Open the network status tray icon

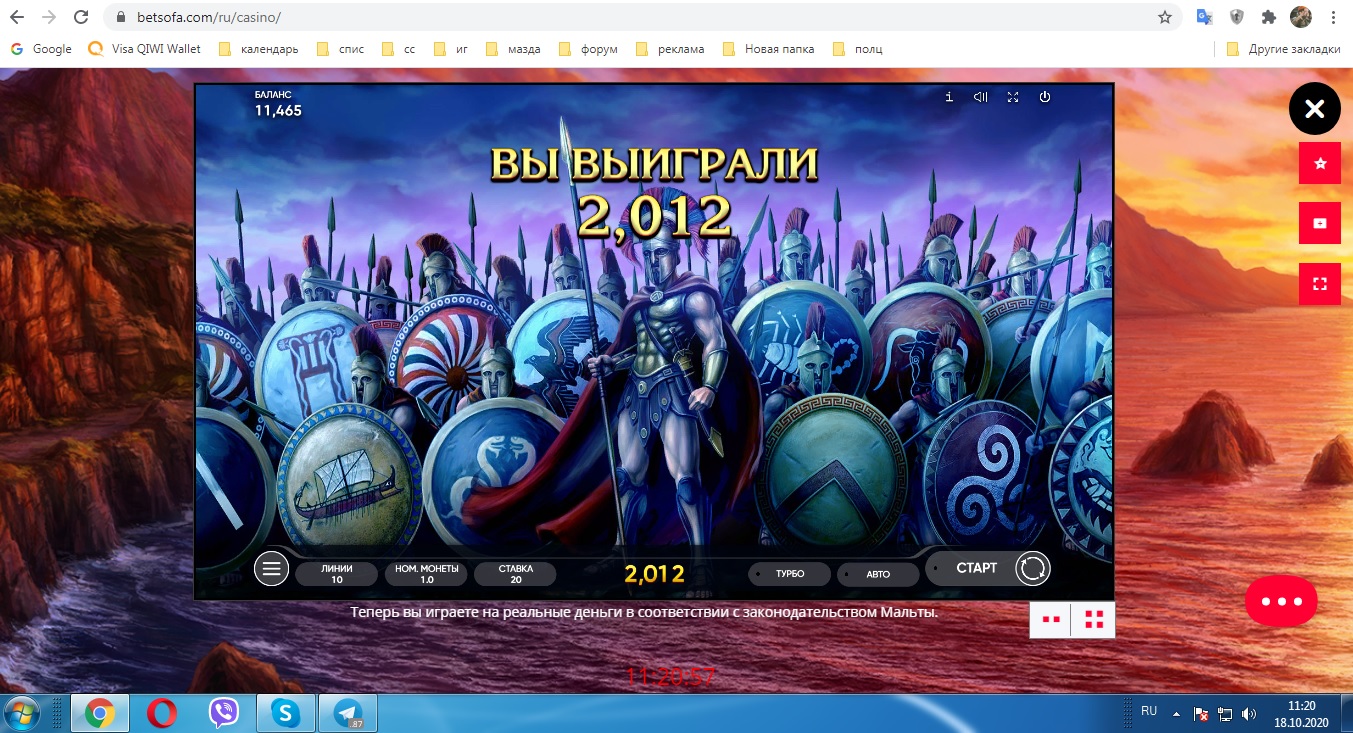[x=1225, y=714]
